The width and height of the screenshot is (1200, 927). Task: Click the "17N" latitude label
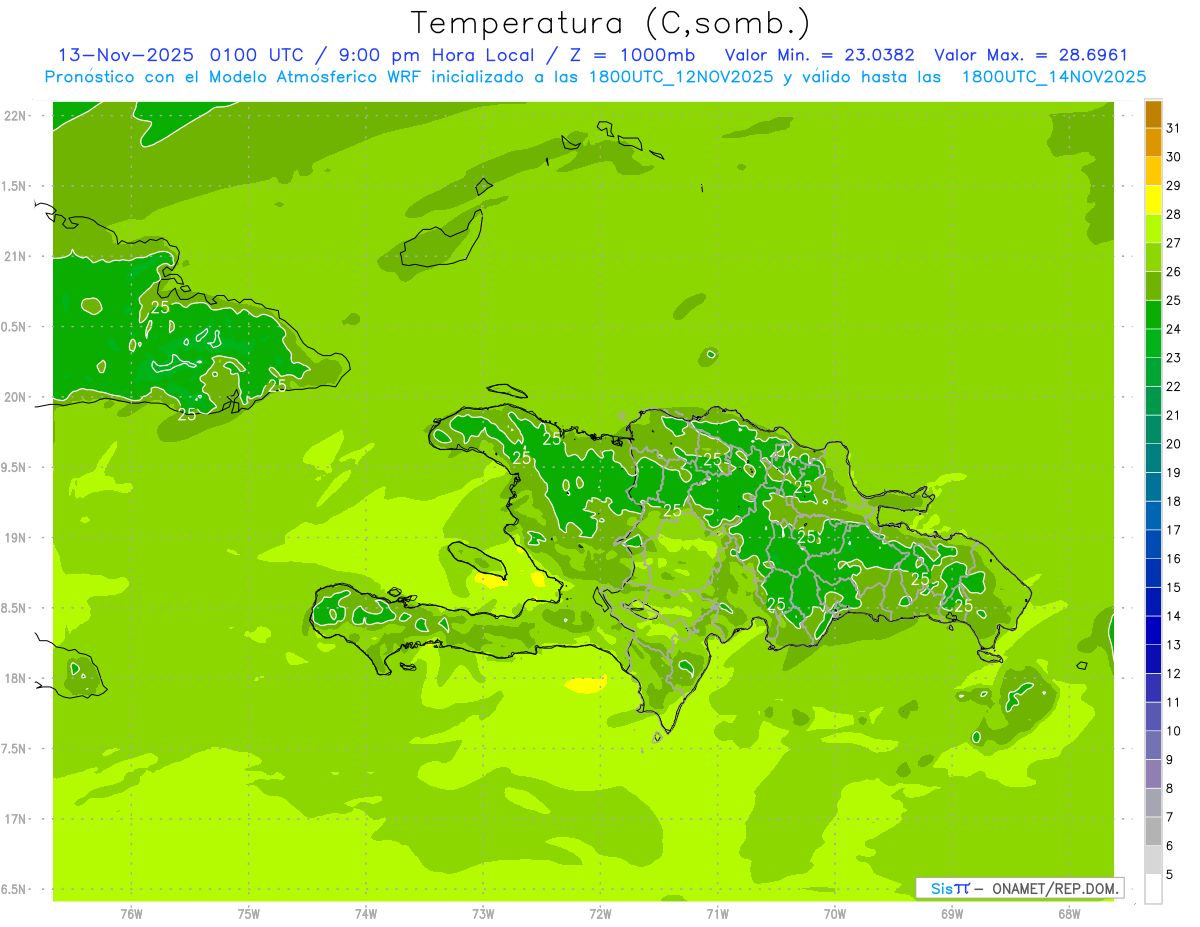click(16, 819)
